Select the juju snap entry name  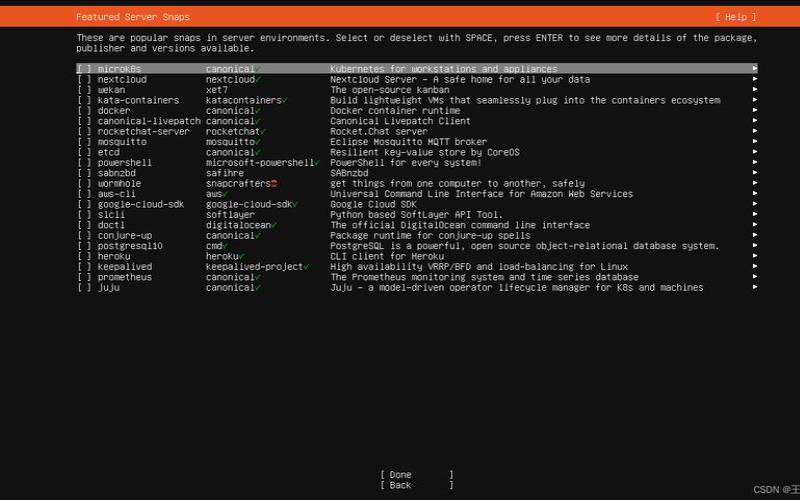[108, 288]
